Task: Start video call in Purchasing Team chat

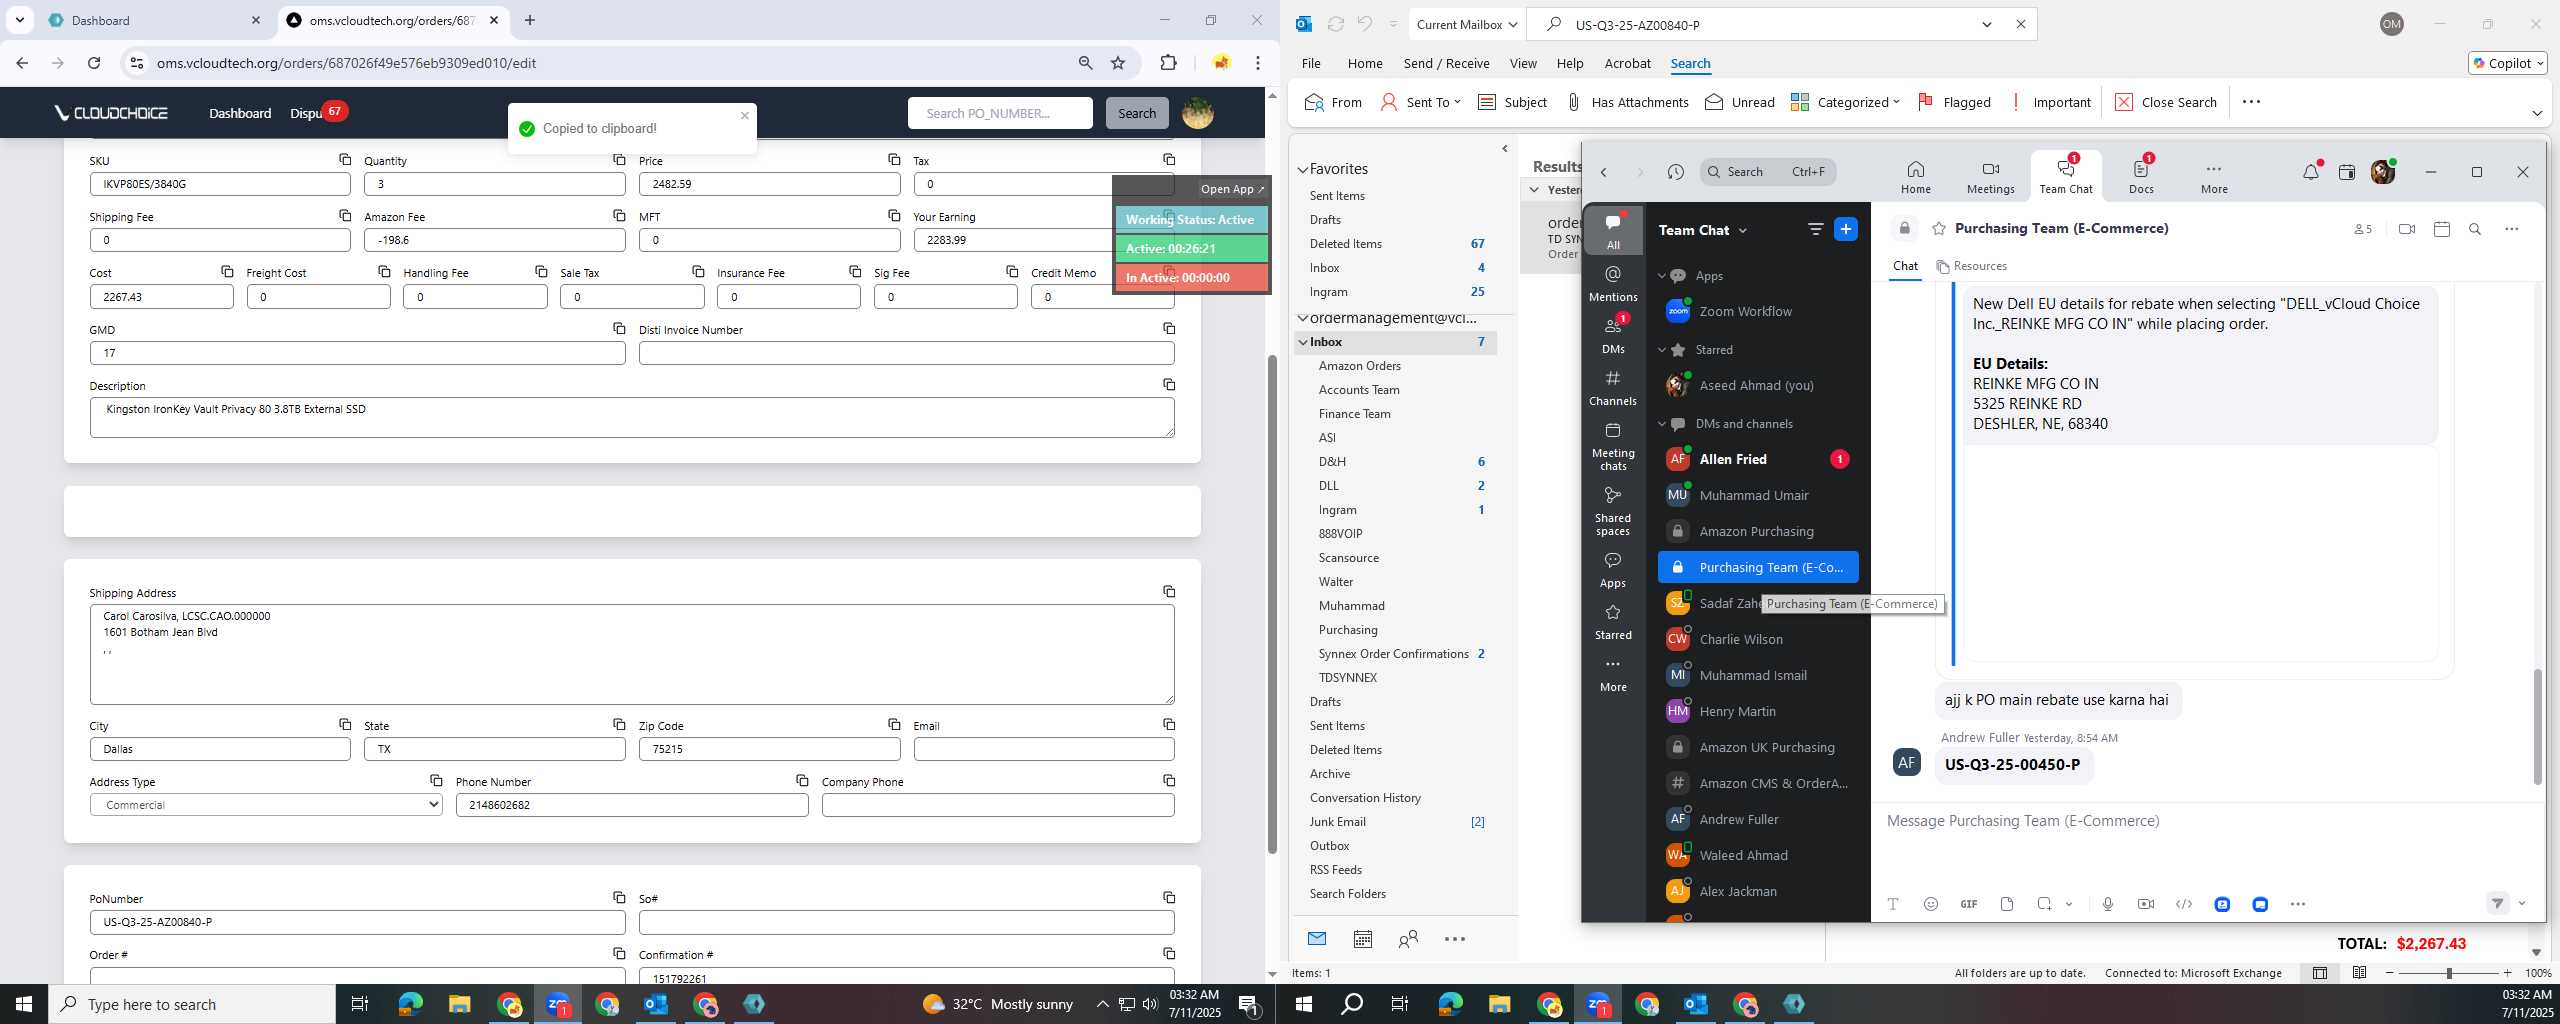Action: [x=2407, y=229]
